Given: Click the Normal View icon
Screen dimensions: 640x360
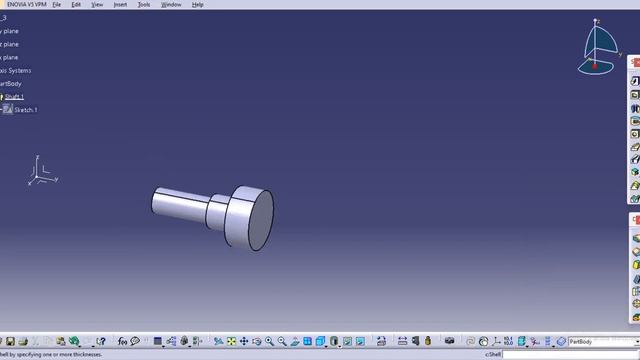Looking at the screenshot, I should pyautogui.click(x=294, y=341).
